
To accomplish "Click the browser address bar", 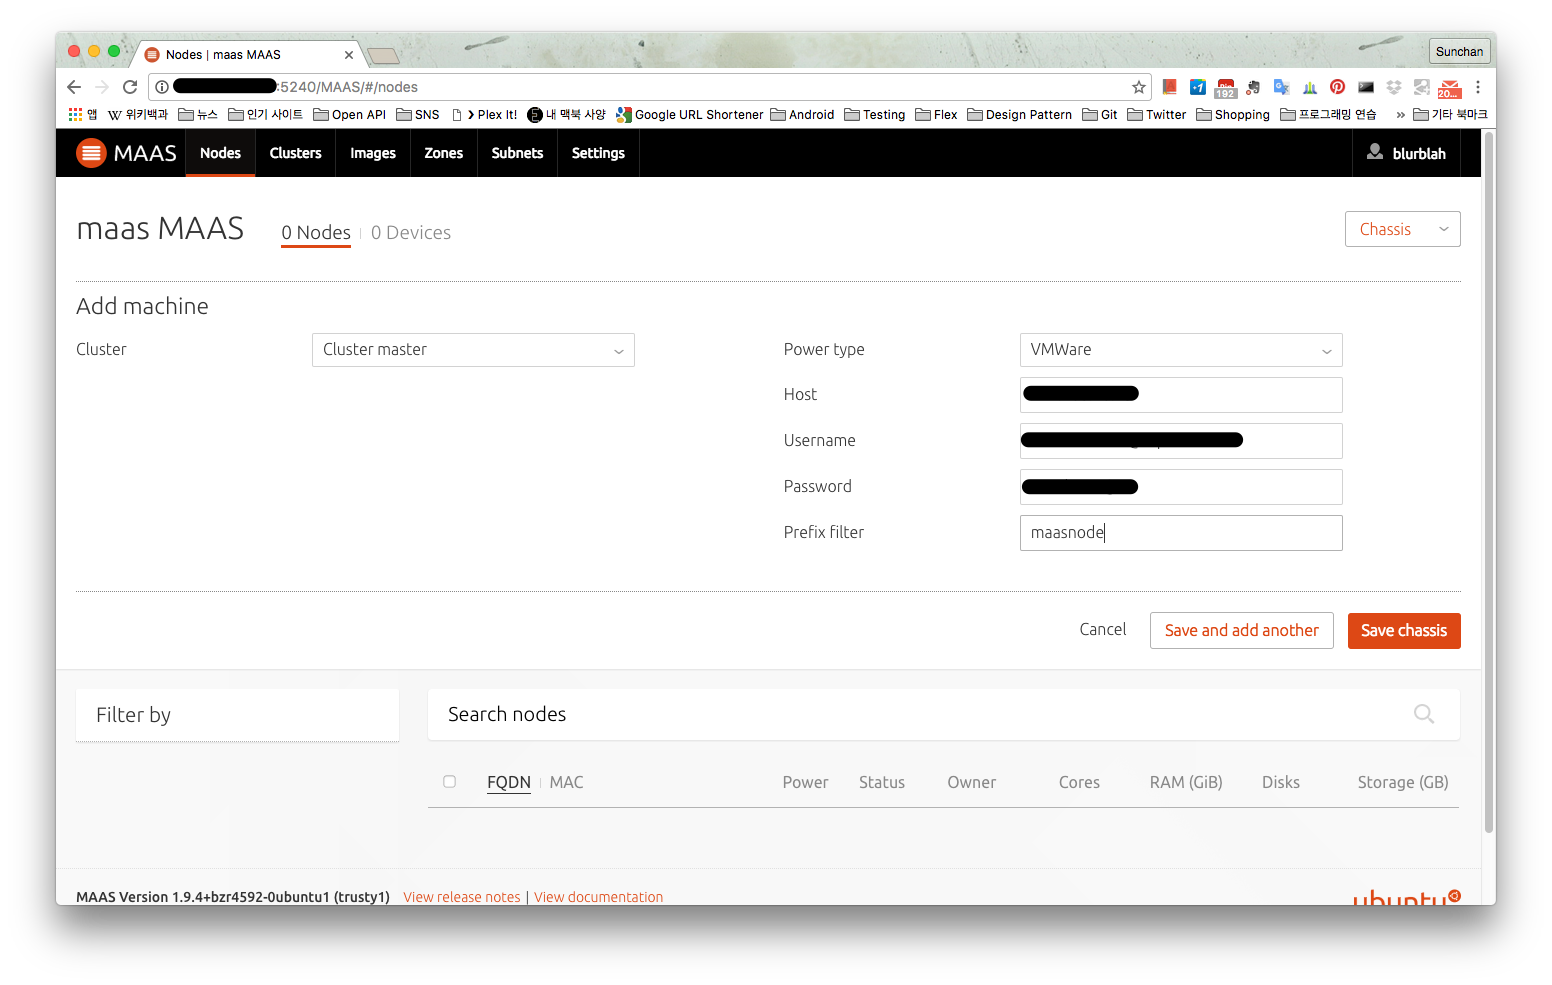I will coord(650,87).
